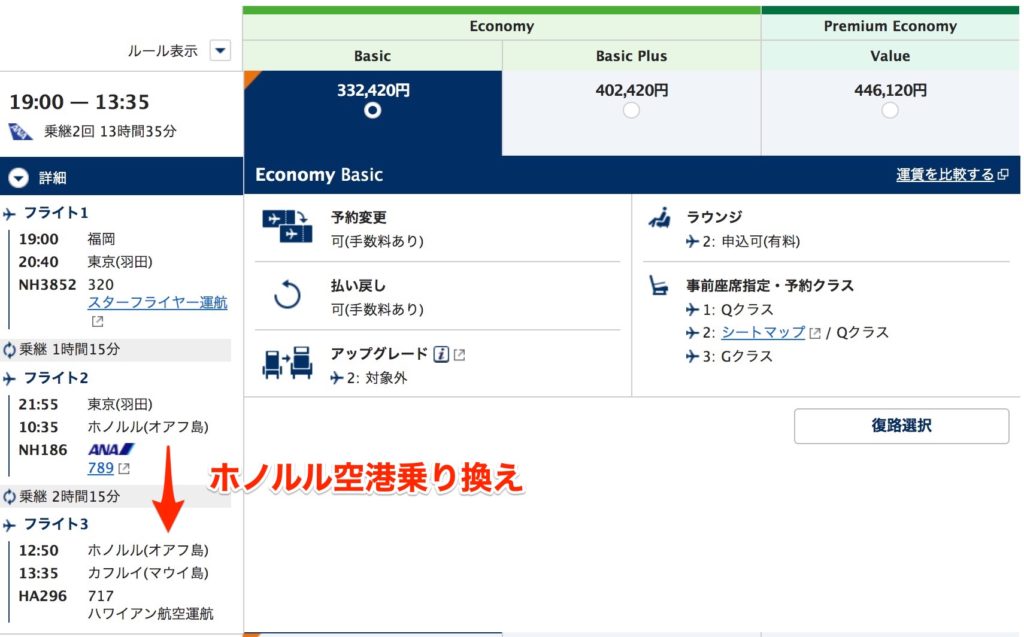1024x637 pixels.
Task: Click the 福岡 departure city text
Action: 101,239
